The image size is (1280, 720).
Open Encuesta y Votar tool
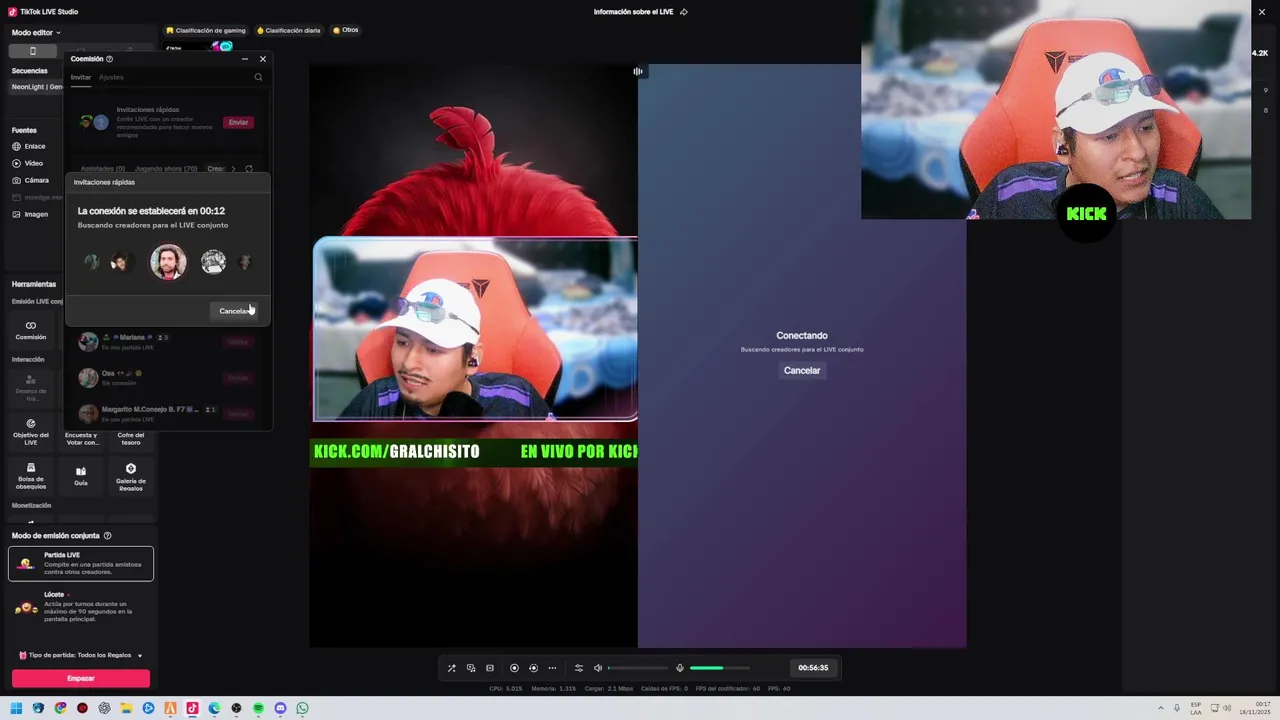(81, 438)
